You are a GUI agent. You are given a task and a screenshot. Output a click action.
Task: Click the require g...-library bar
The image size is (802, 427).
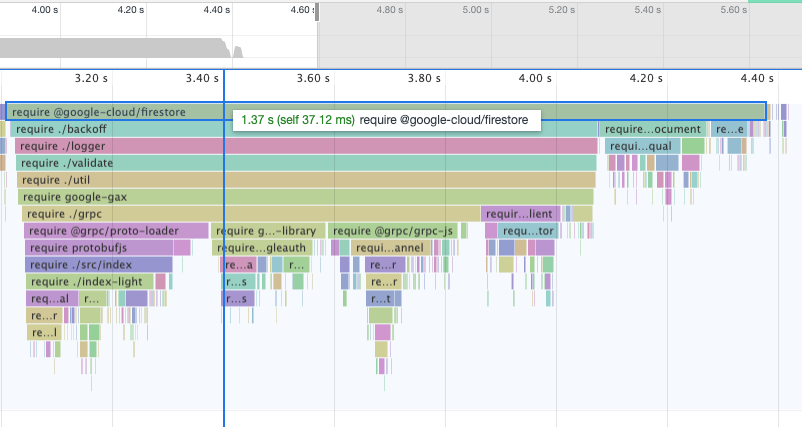coord(268,231)
